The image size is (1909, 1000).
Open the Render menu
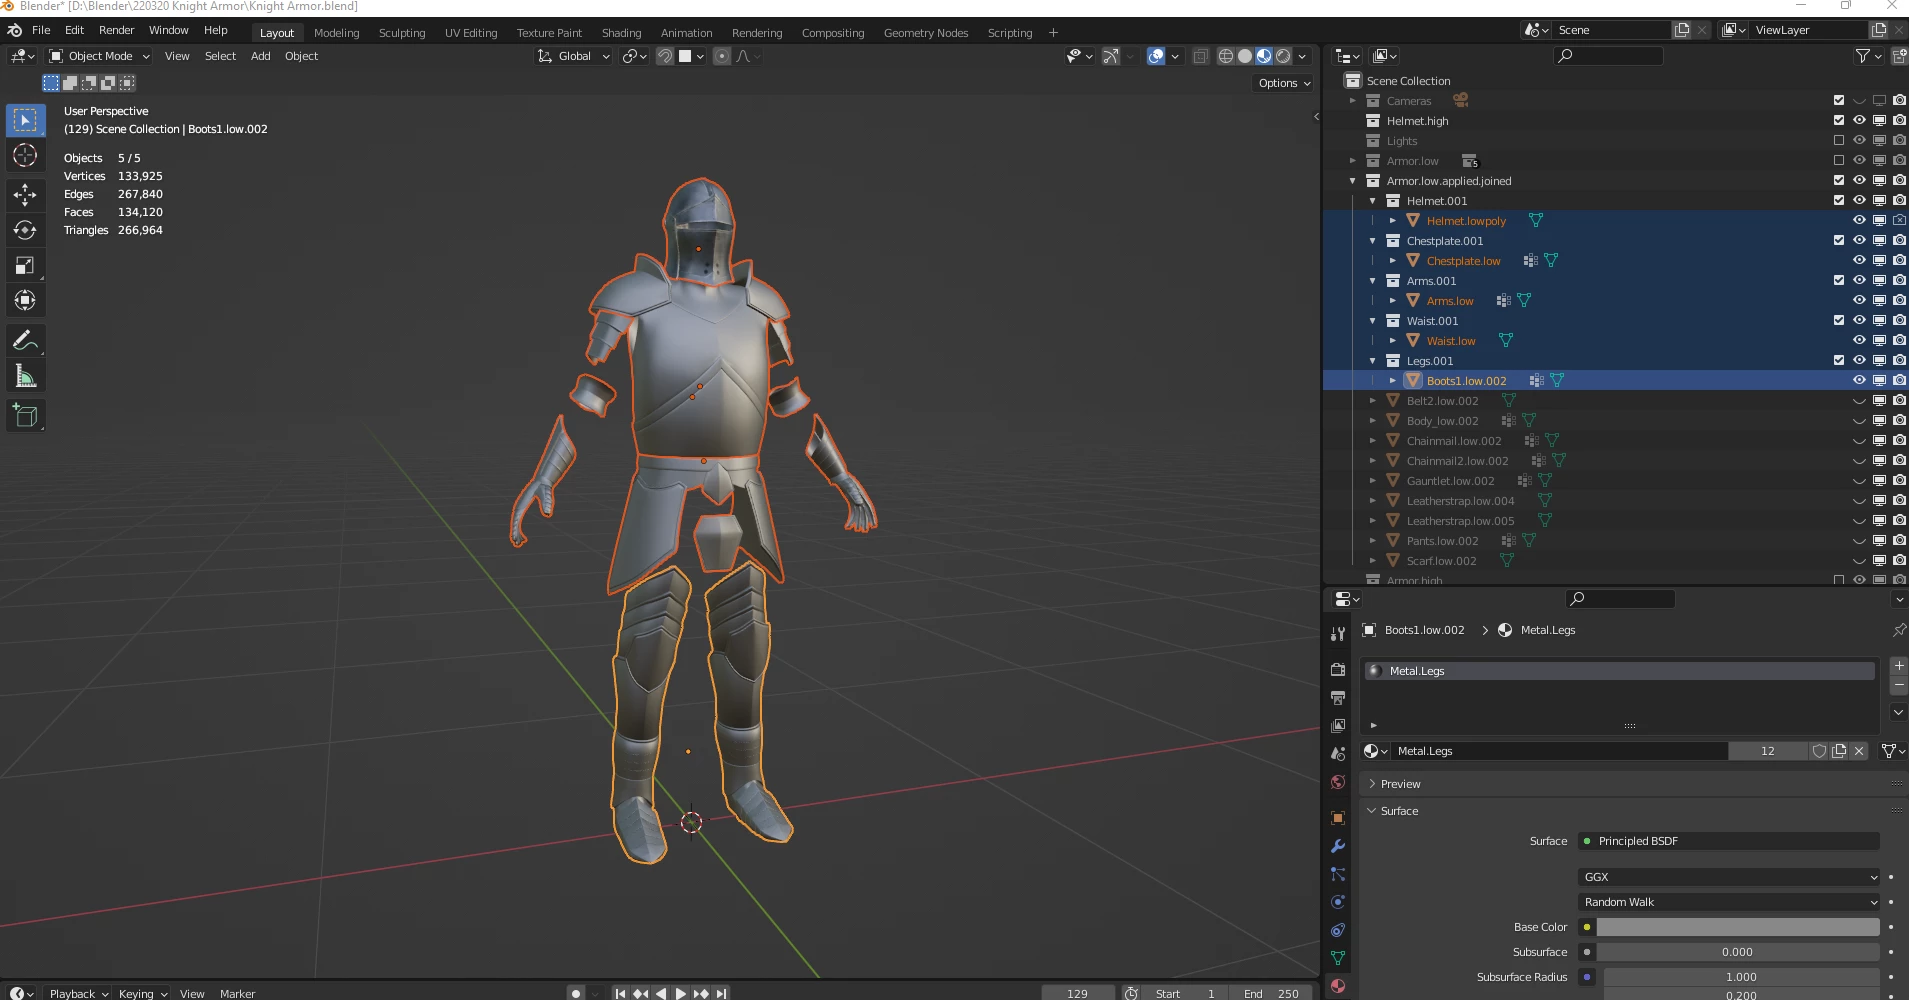[x=116, y=30]
